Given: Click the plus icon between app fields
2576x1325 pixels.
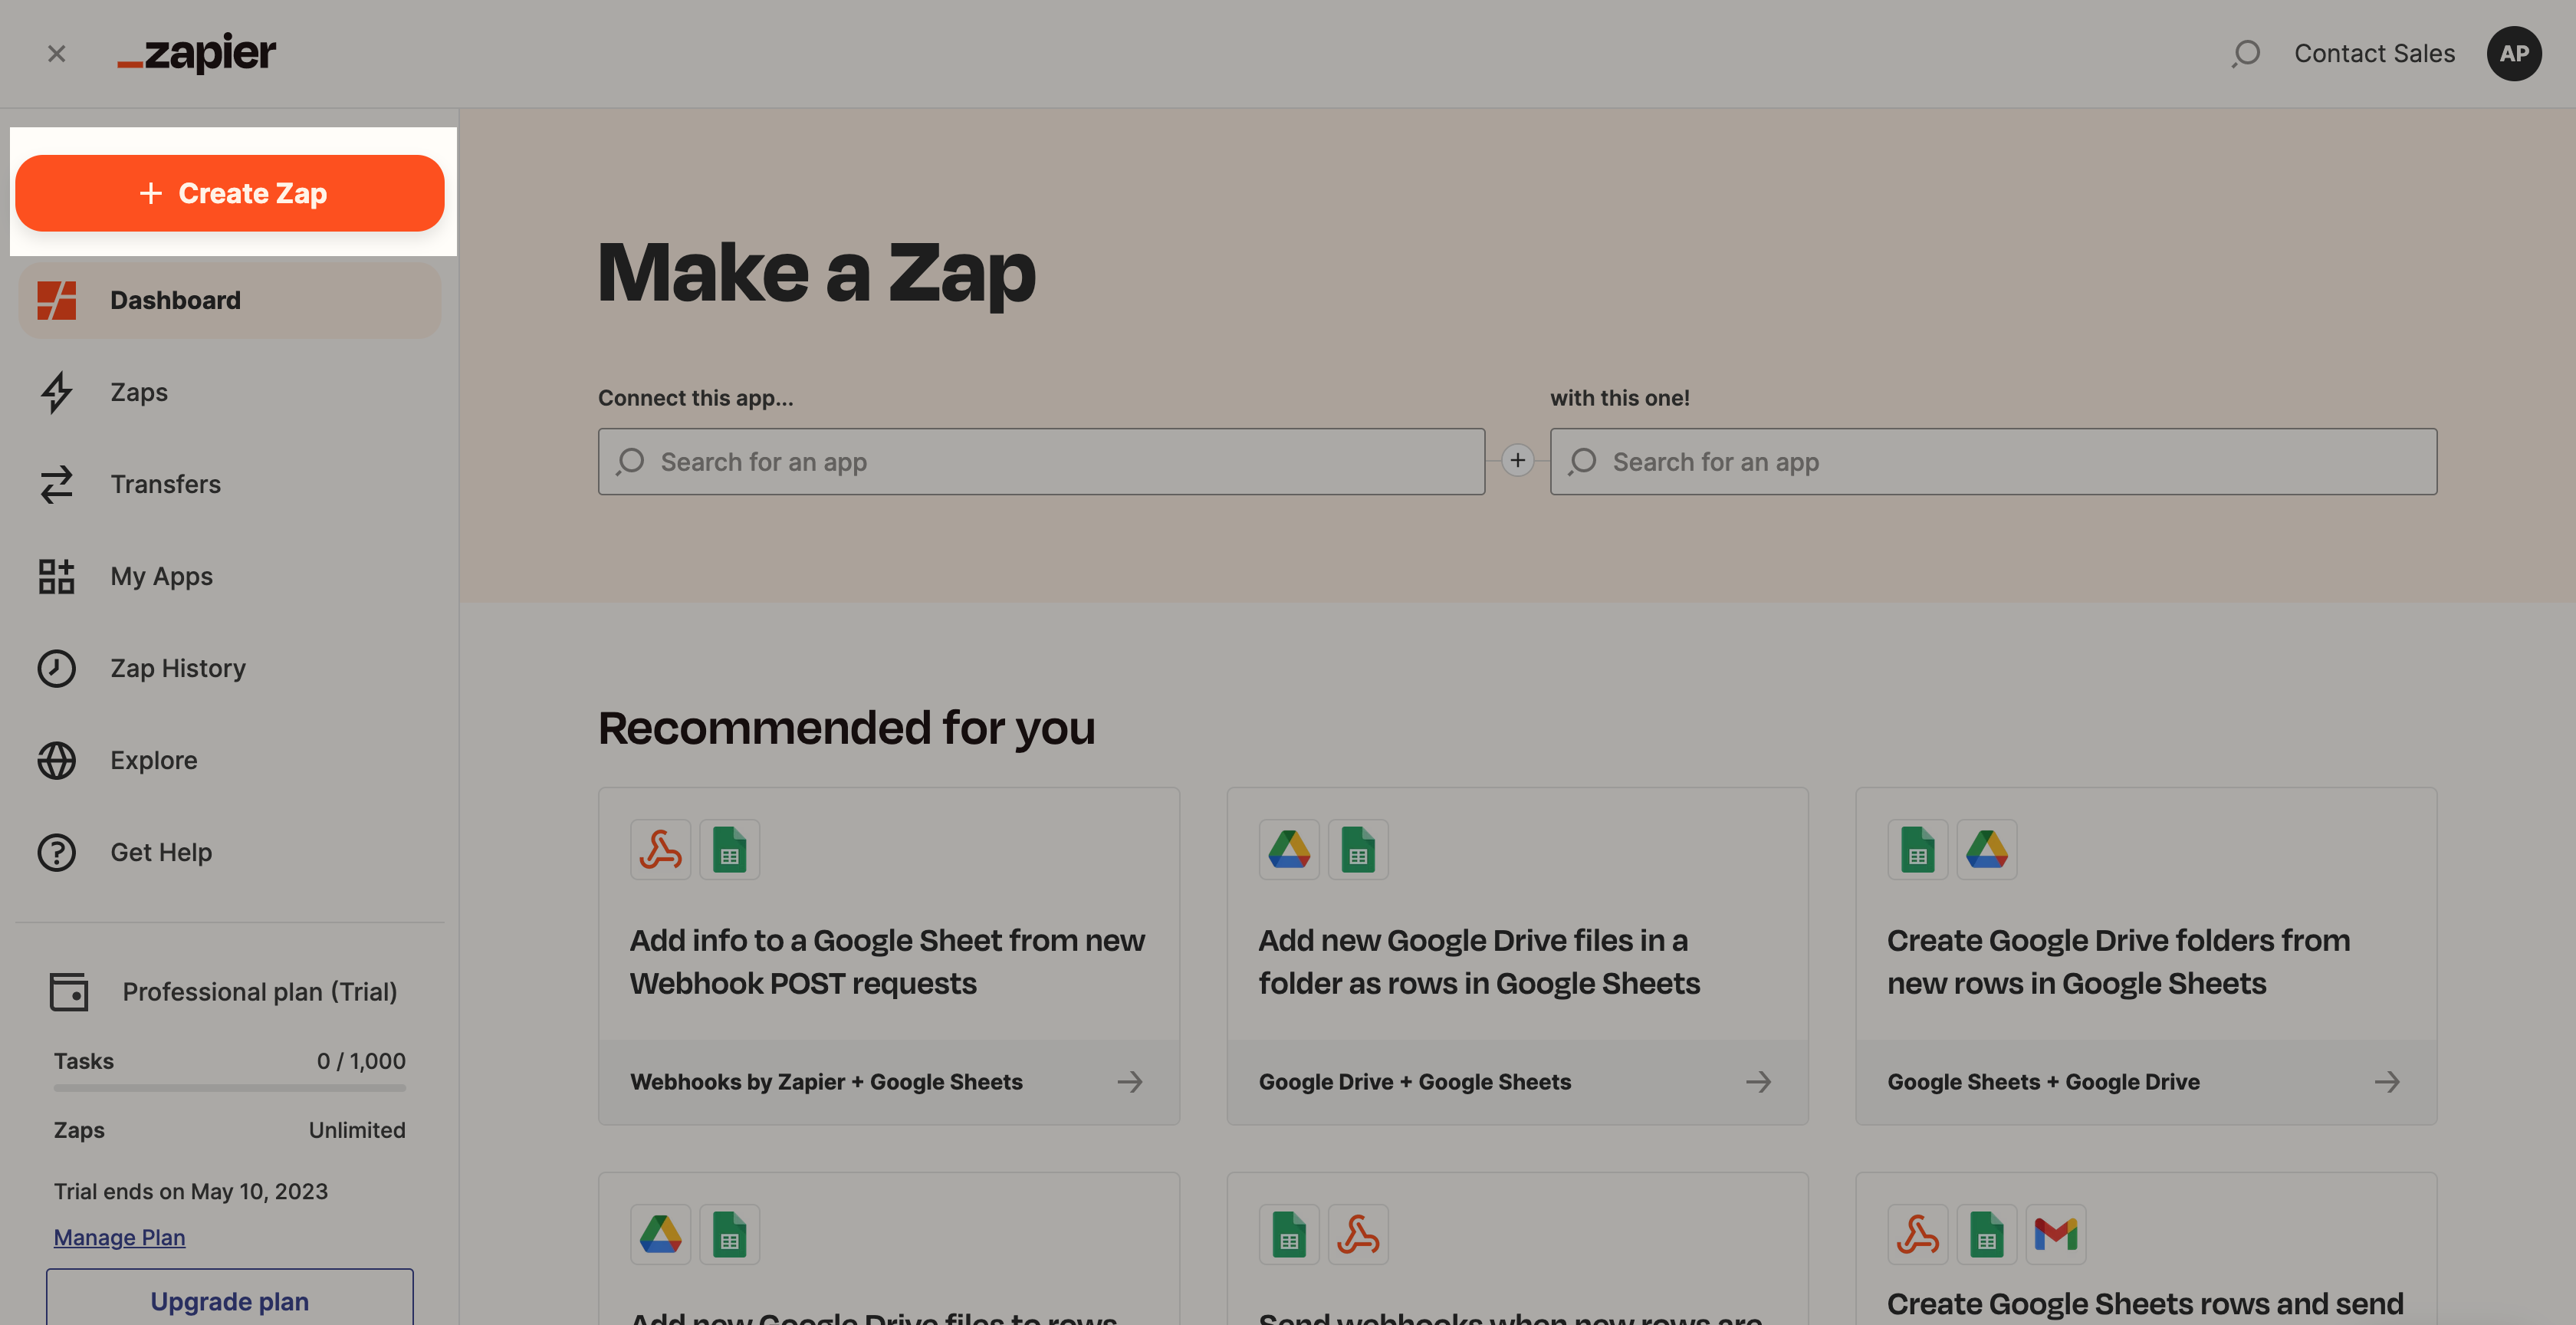Looking at the screenshot, I should [x=1518, y=460].
